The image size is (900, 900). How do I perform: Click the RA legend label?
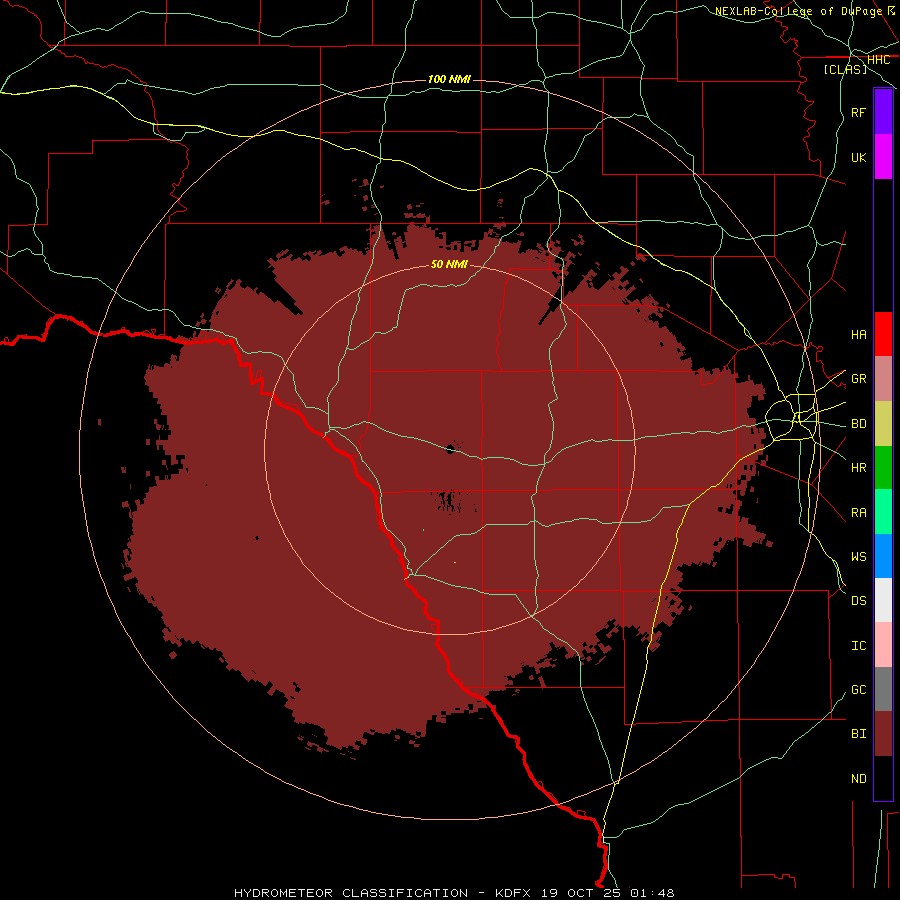click(858, 513)
